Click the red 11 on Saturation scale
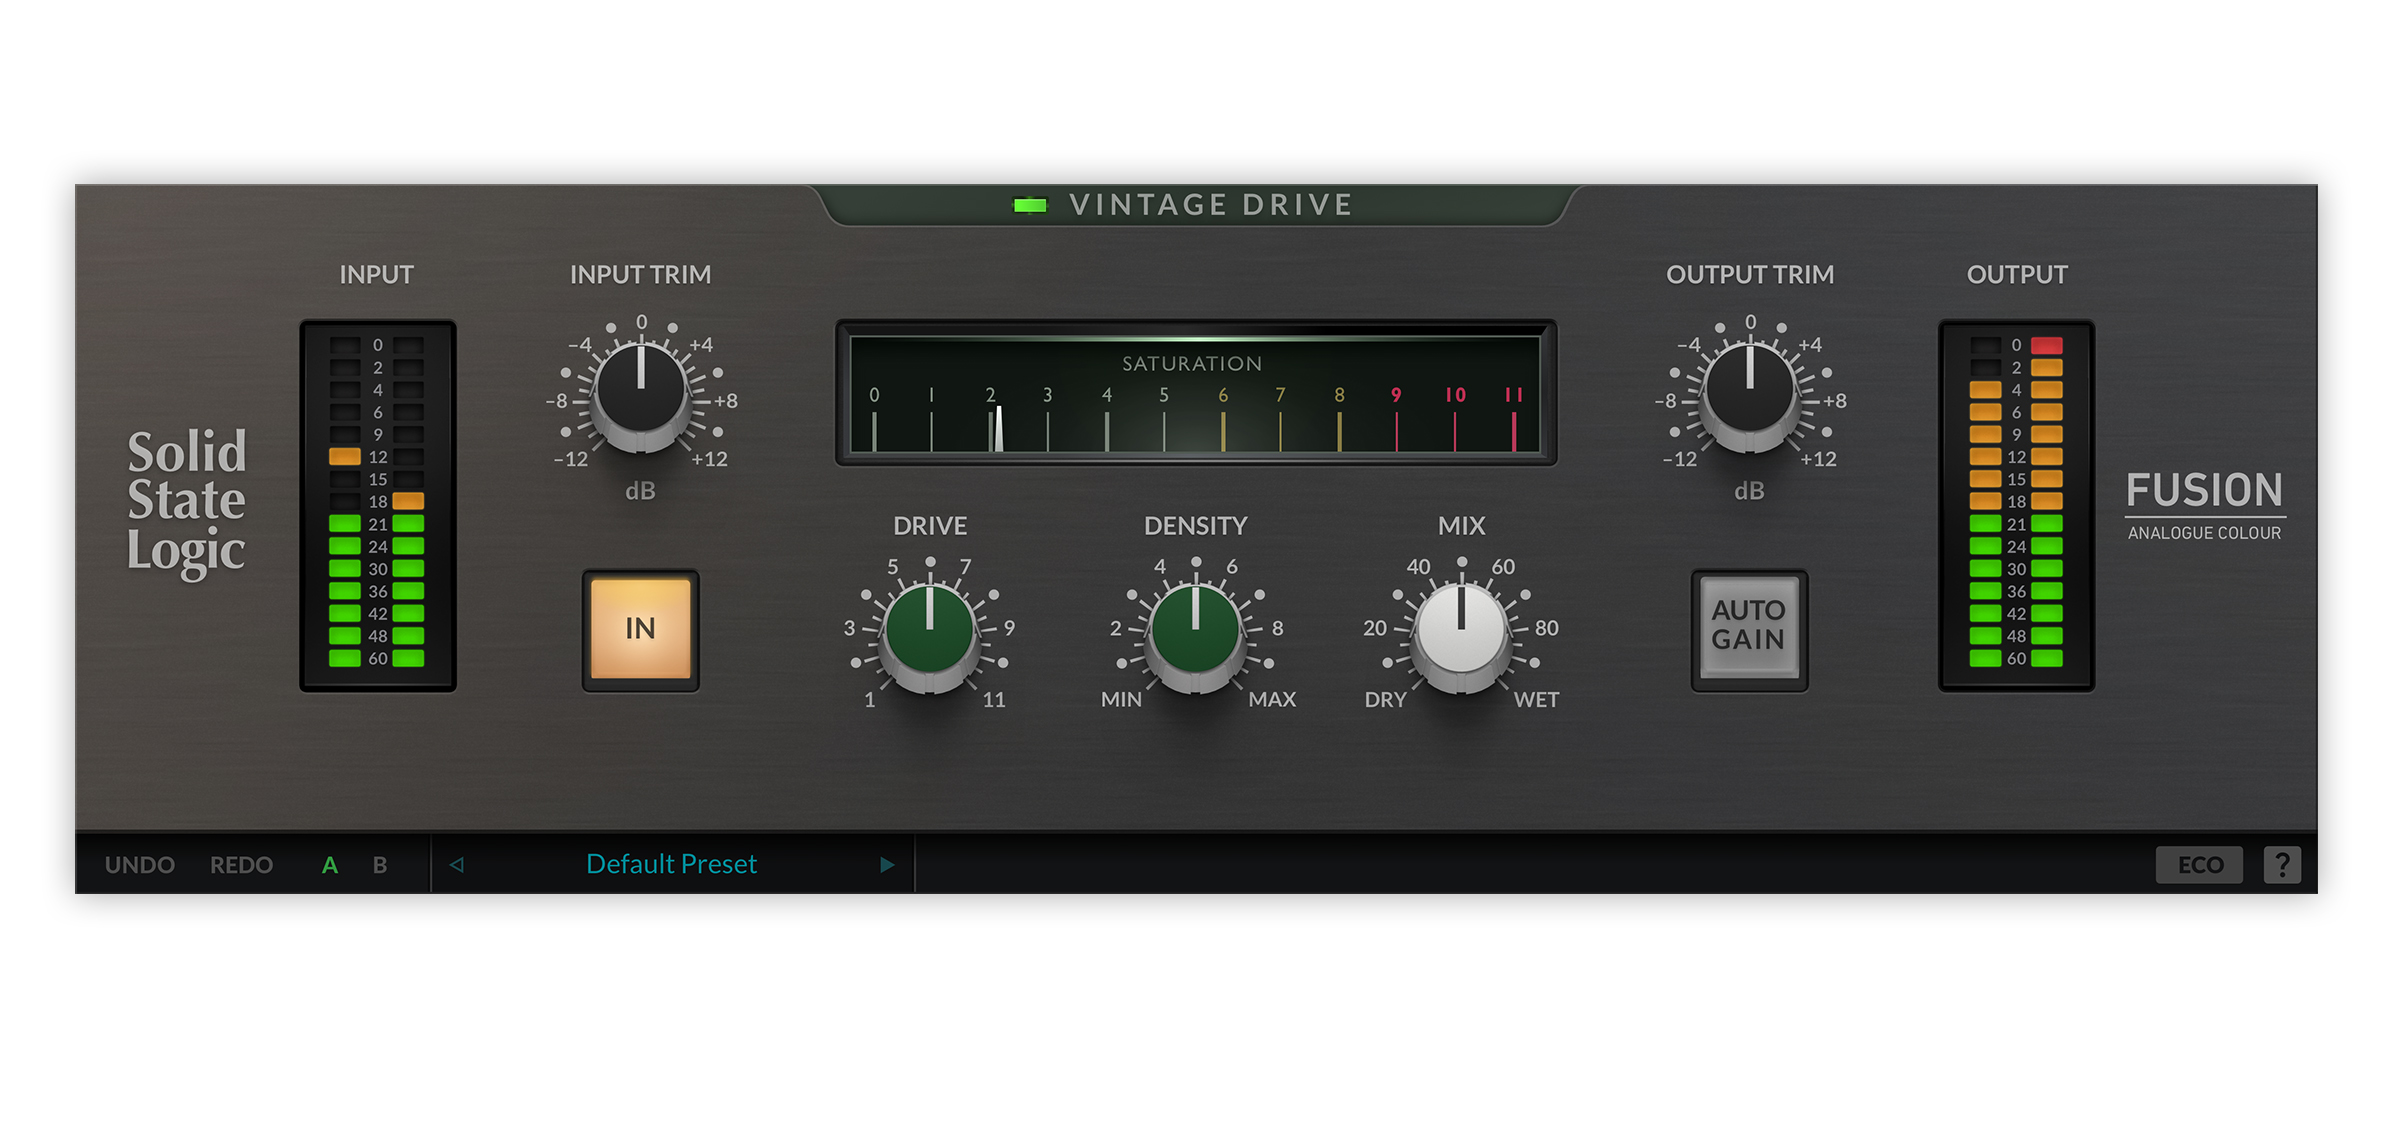This screenshot has width=2400, height=1124. click(1514, 395)
